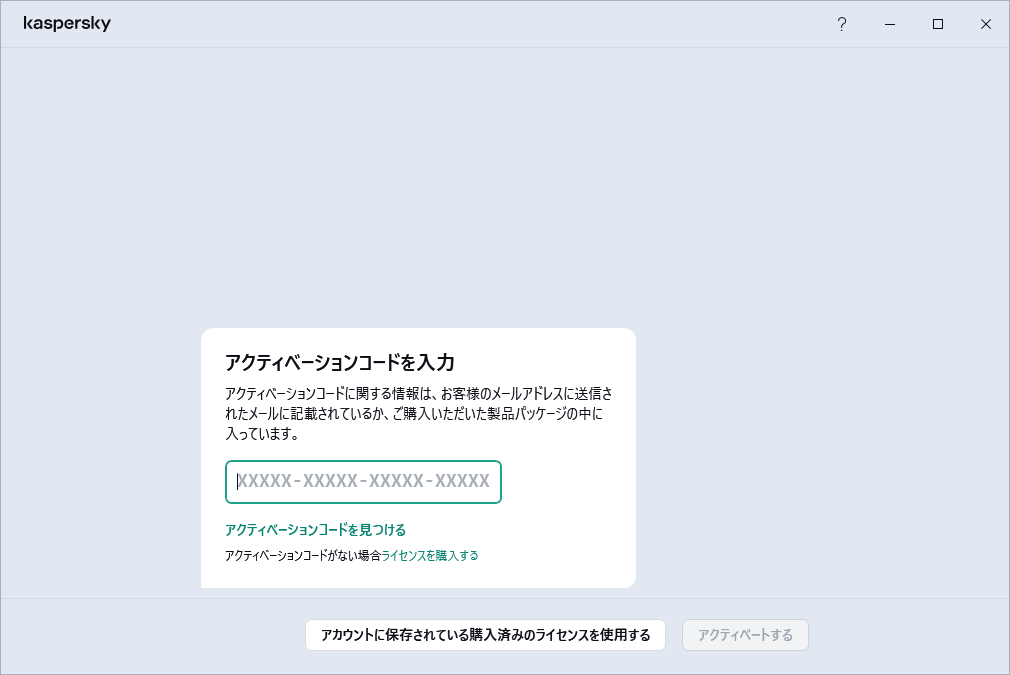The height and width of the screenshot is (675, 1010).
Task: Maximize the Kaspersky window
Action: click(x=938, y=24)
